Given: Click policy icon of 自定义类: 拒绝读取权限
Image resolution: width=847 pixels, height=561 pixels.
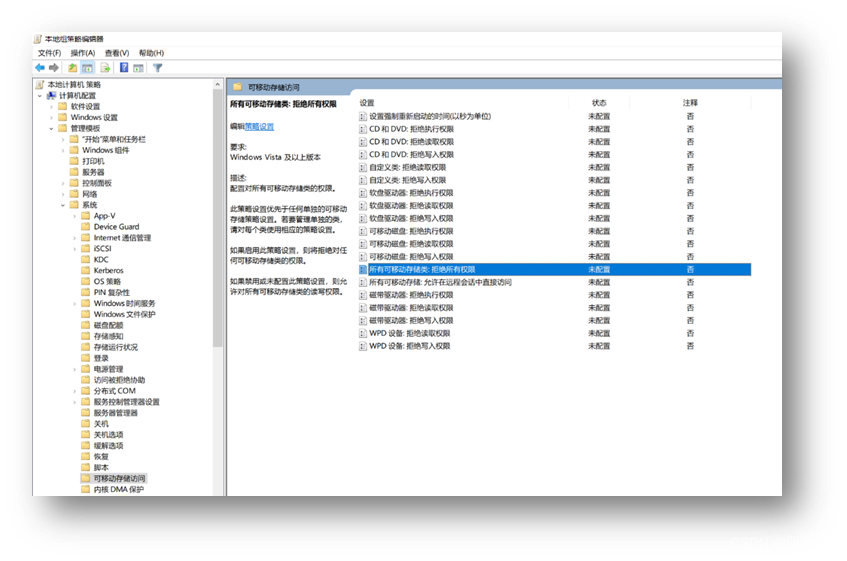Looking at the screenshot, I should (363, 167).
